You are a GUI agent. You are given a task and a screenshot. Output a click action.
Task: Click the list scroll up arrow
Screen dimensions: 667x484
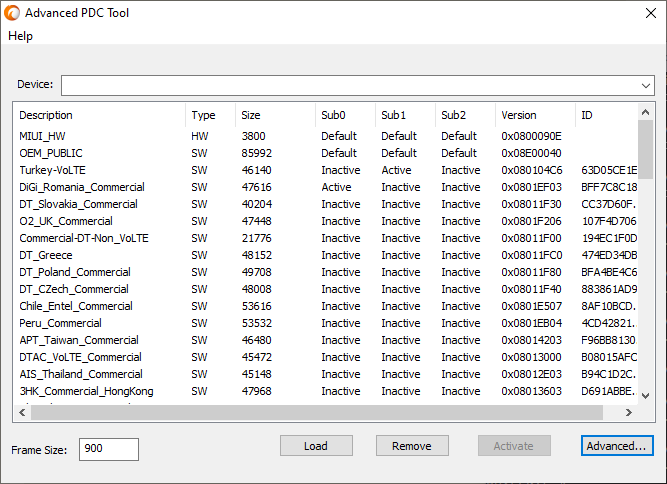click(645, 112)
